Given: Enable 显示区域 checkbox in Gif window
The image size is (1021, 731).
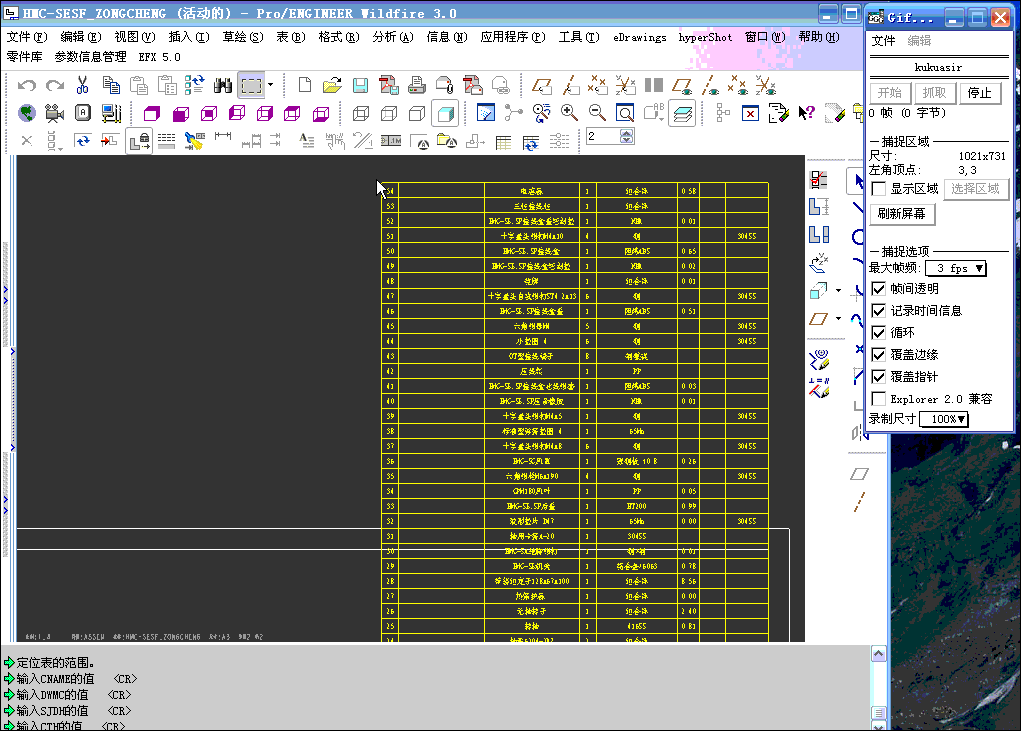Looking at the screenshot, I should coord(878,189).
